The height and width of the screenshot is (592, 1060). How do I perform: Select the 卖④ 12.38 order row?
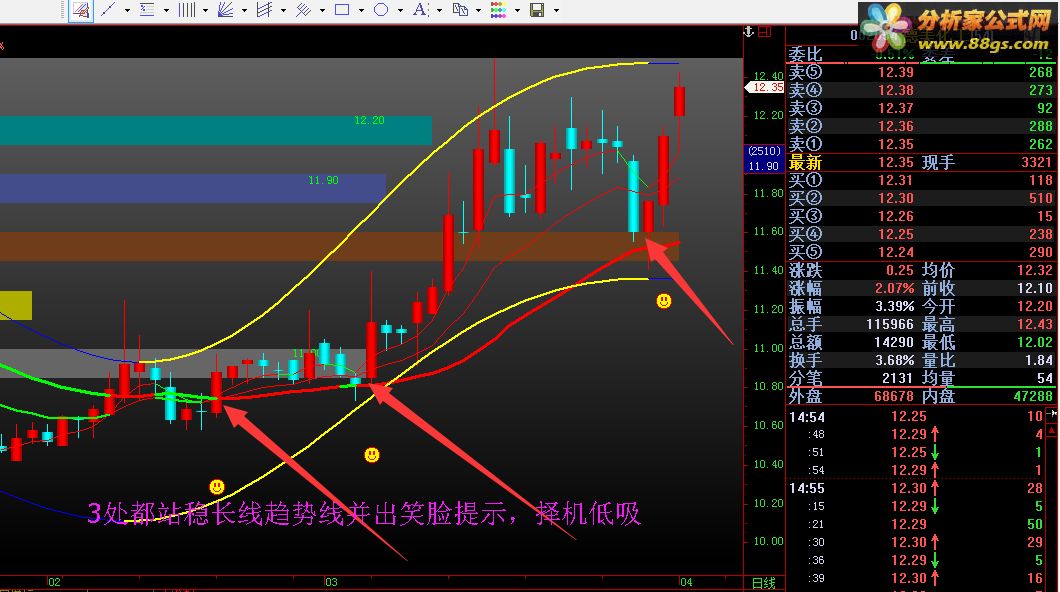[921, 90]
